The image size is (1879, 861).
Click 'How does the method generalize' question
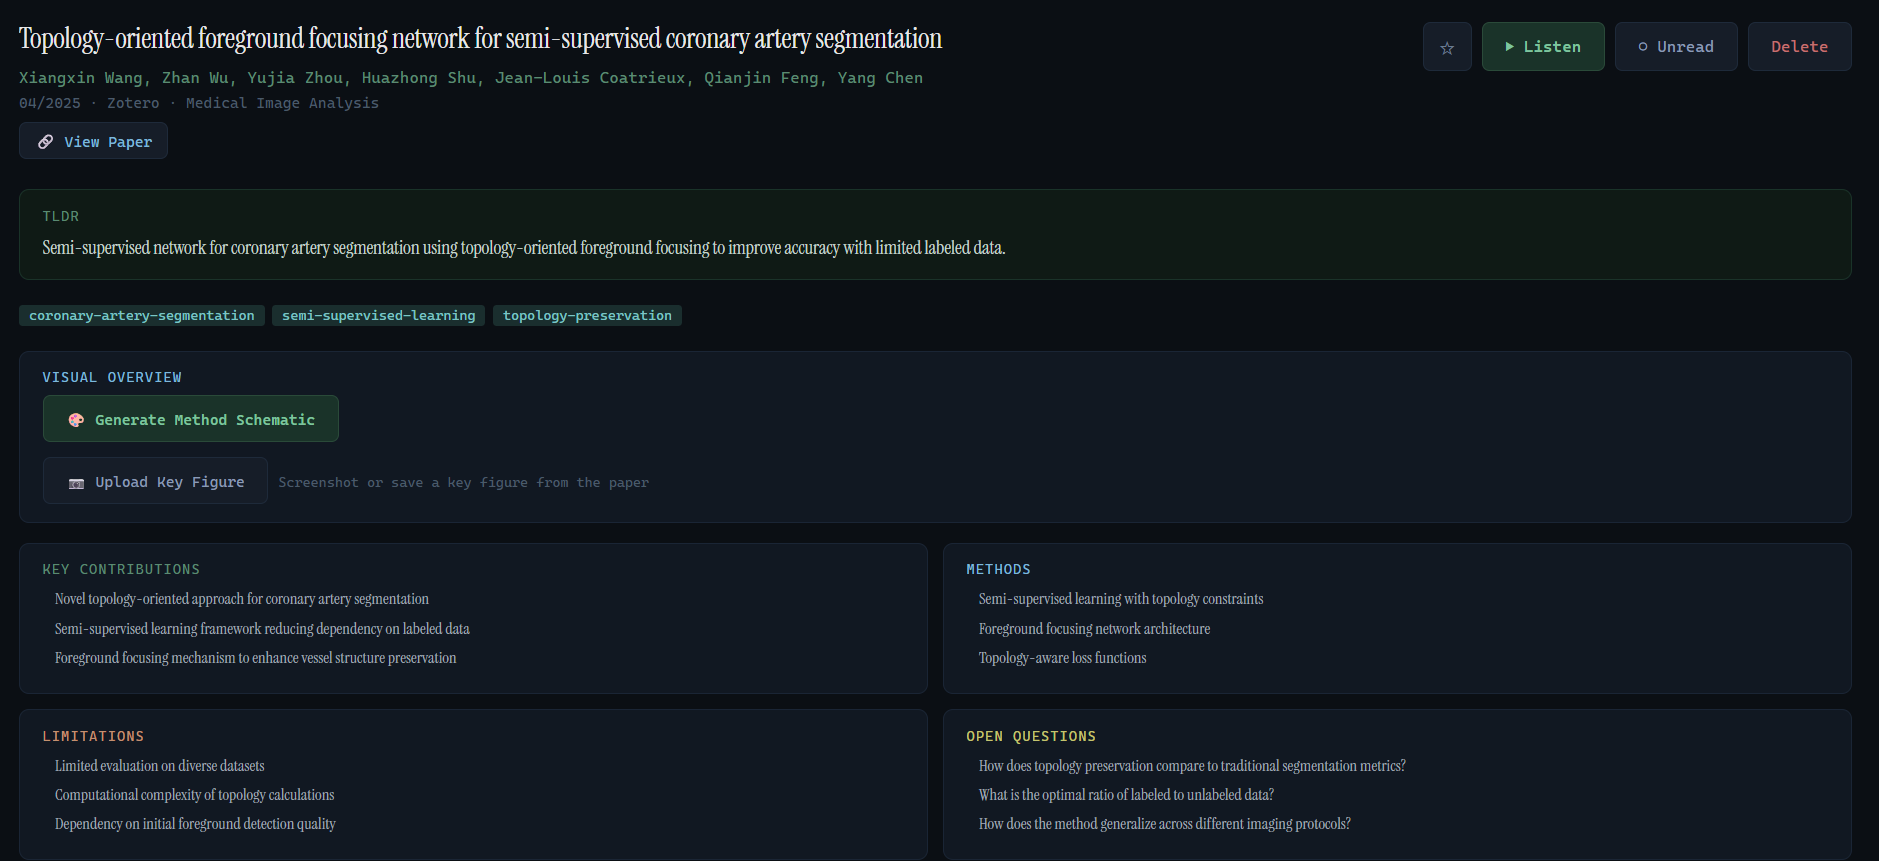(x=1165, y=824)
